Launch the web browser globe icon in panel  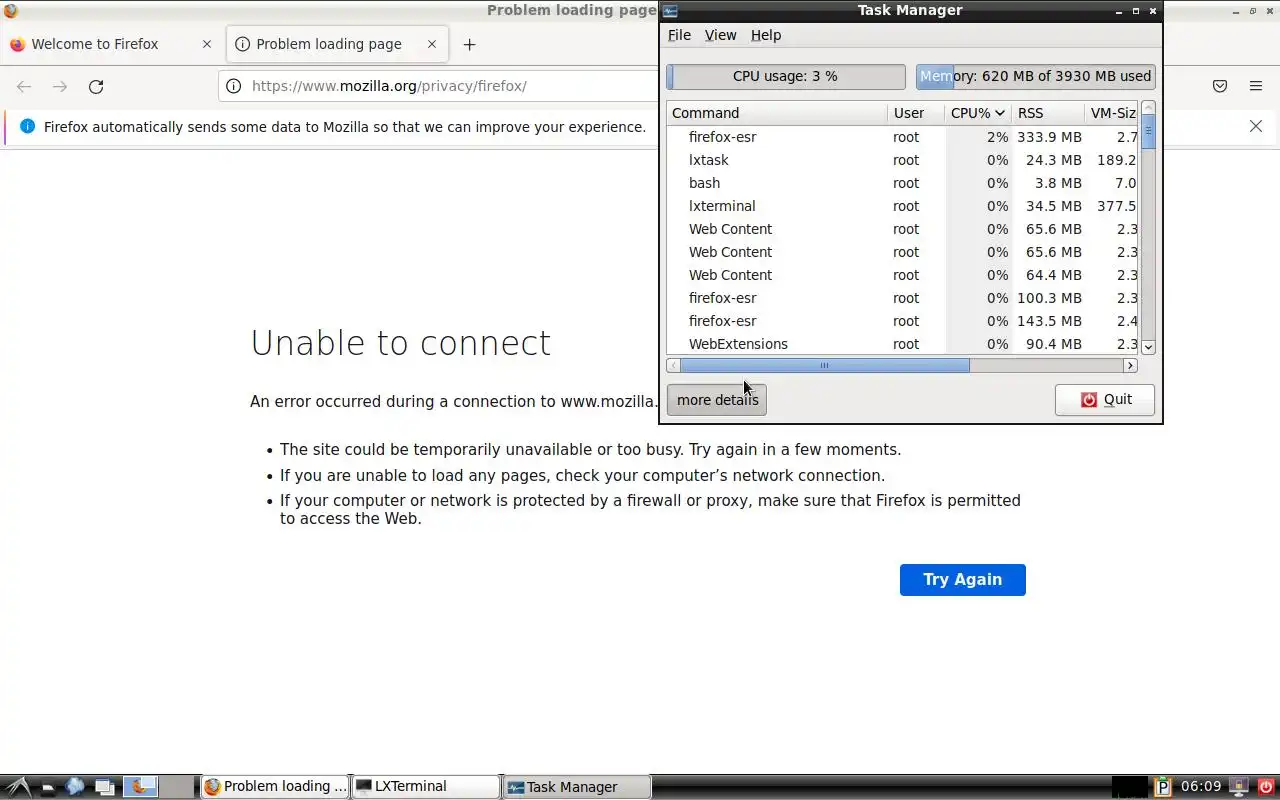(x=75, y=787)
